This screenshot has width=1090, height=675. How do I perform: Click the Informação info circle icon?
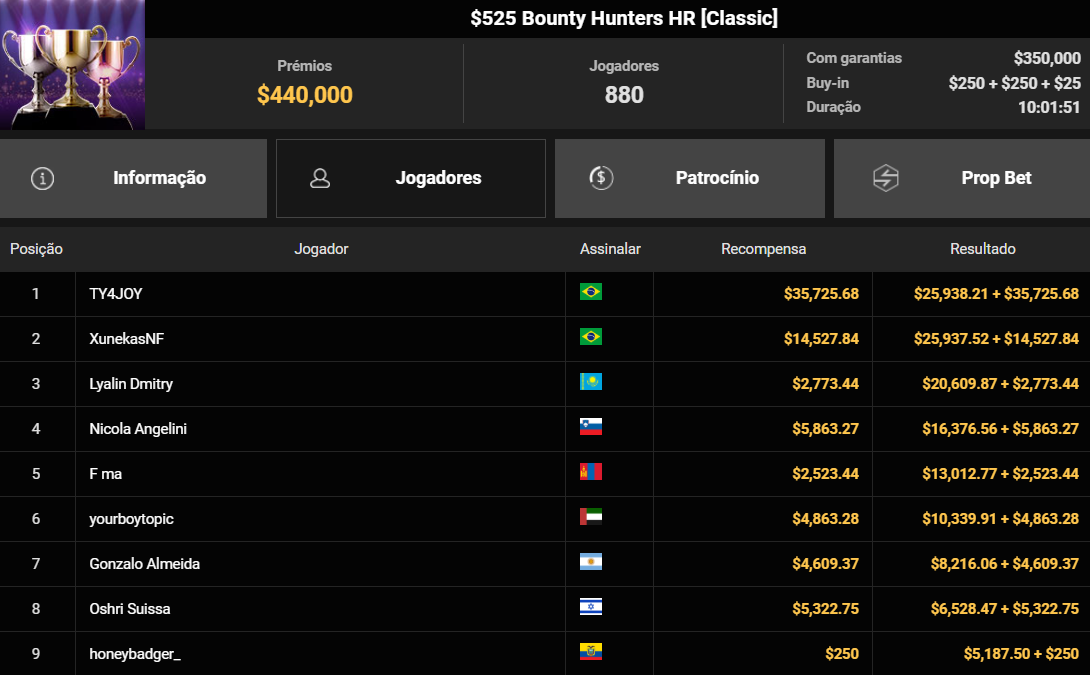[41, 177]
